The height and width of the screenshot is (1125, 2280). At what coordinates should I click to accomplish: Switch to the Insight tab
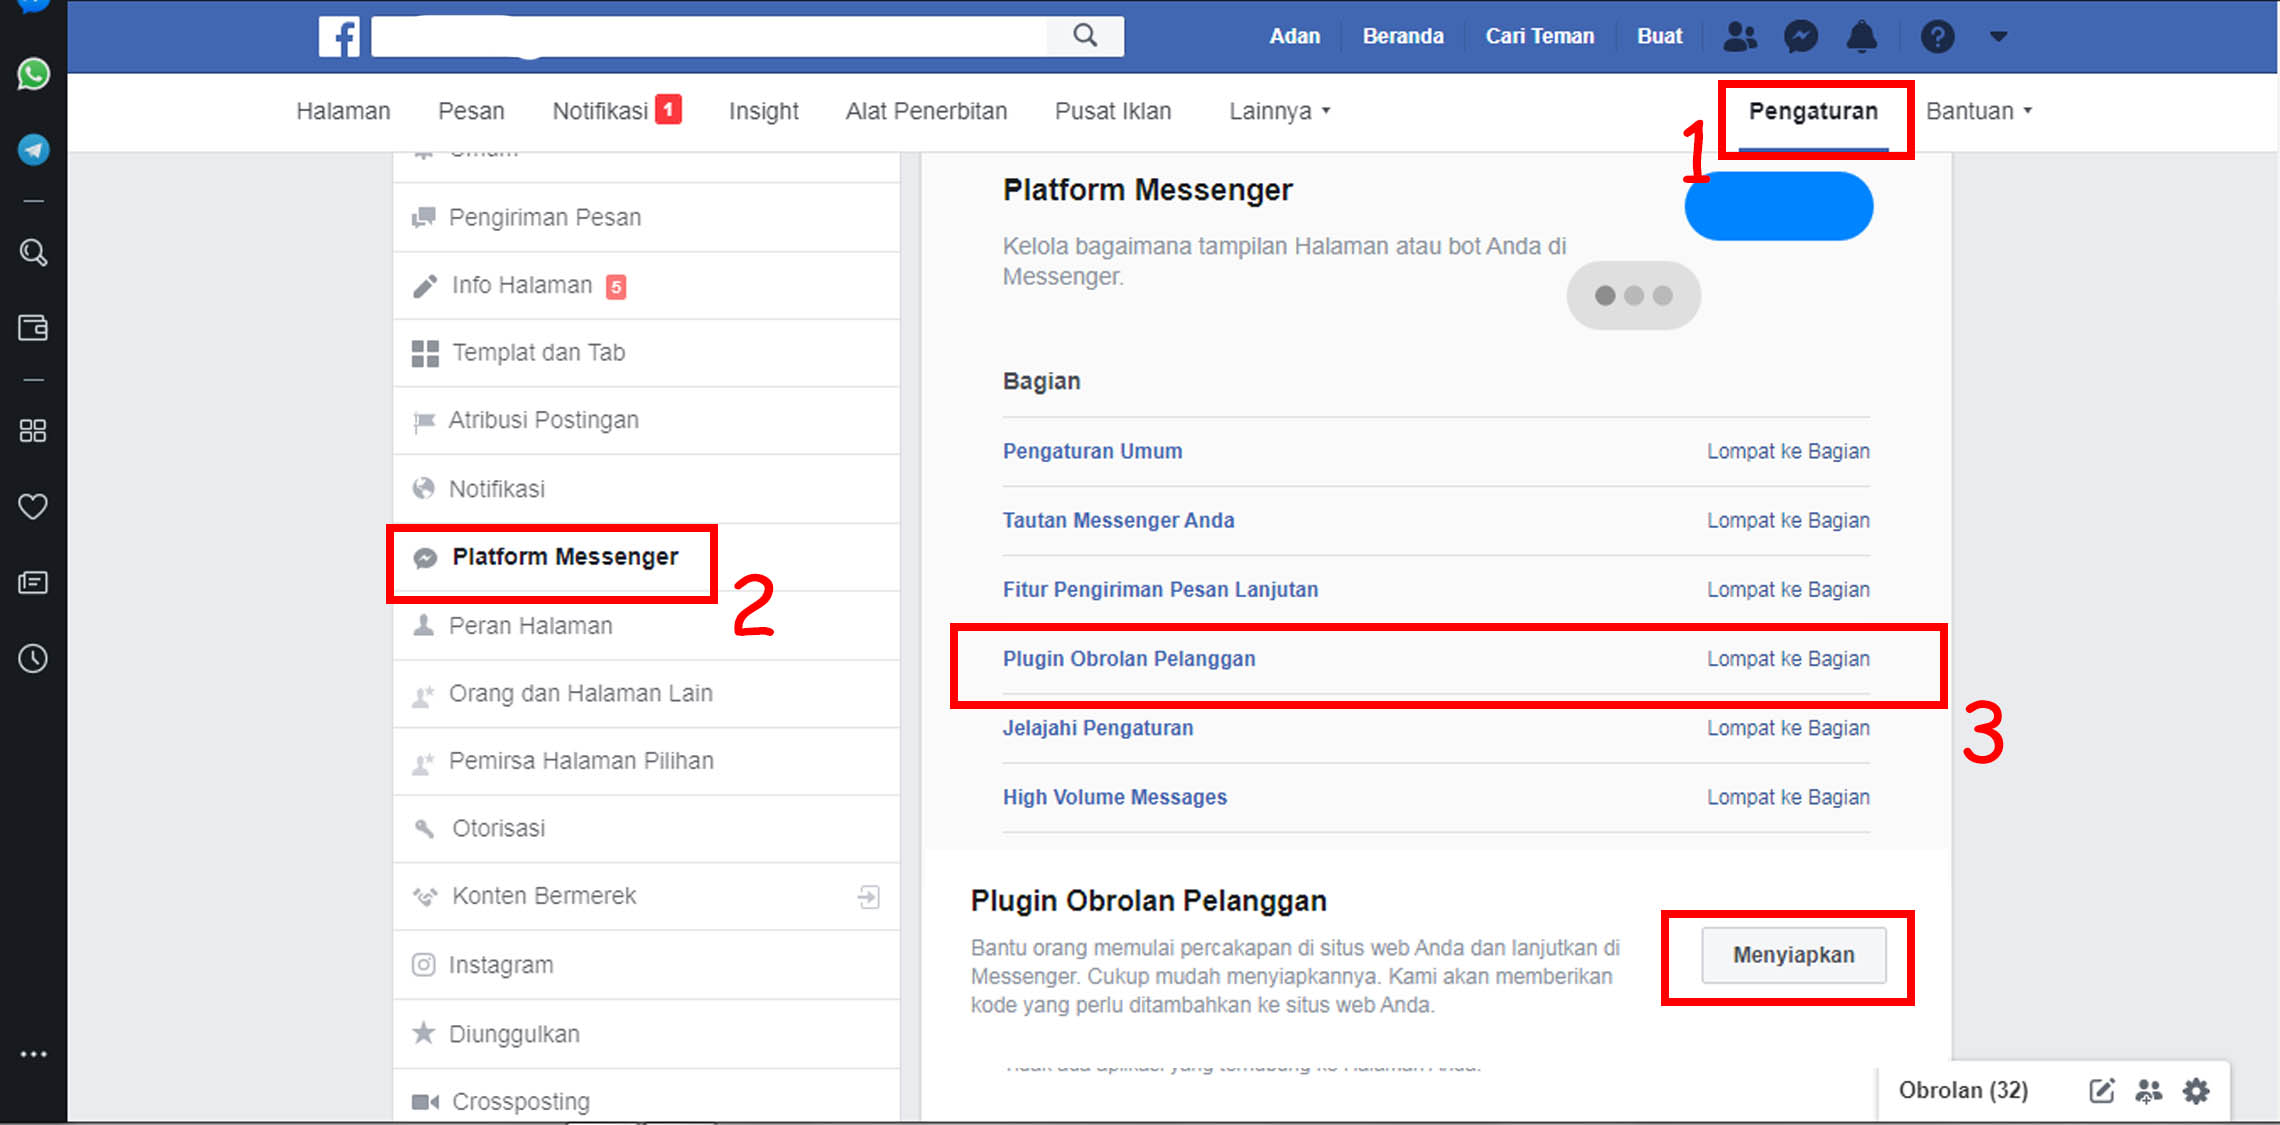tap(763, 111)
